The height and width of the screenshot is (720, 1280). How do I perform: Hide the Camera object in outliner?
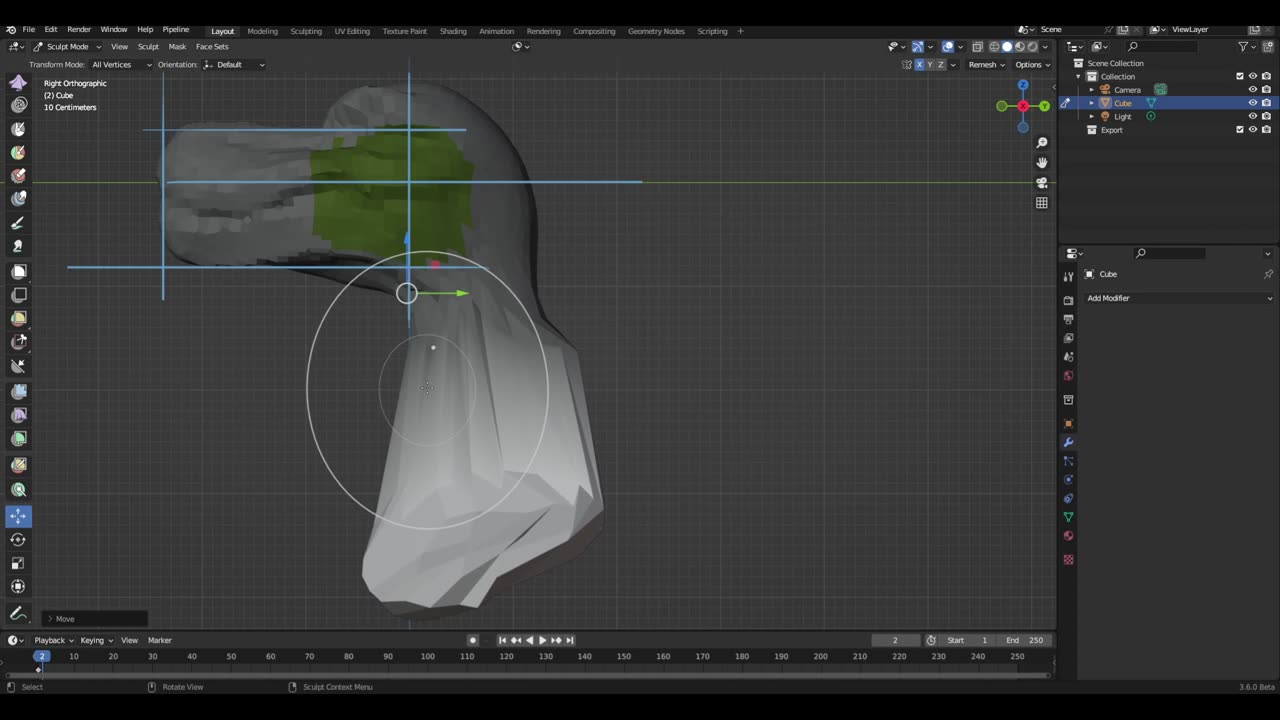tap(1252, 89)
